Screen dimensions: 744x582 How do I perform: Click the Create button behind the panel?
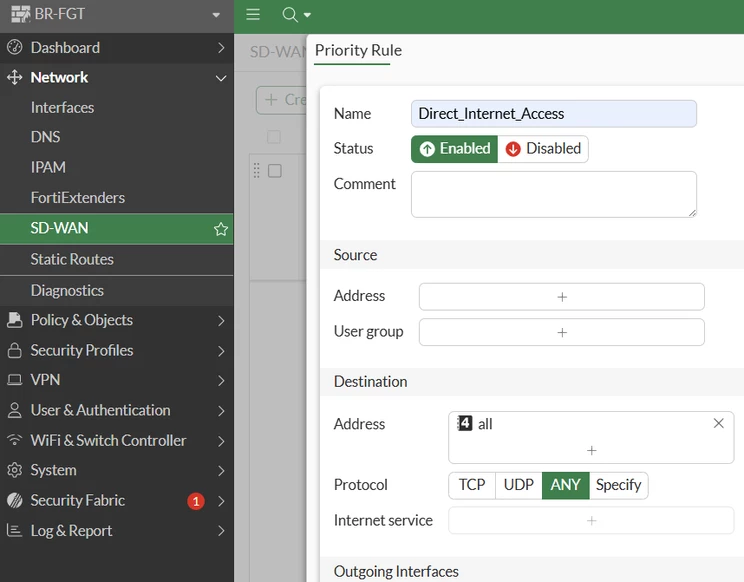(x=281, y=100)
